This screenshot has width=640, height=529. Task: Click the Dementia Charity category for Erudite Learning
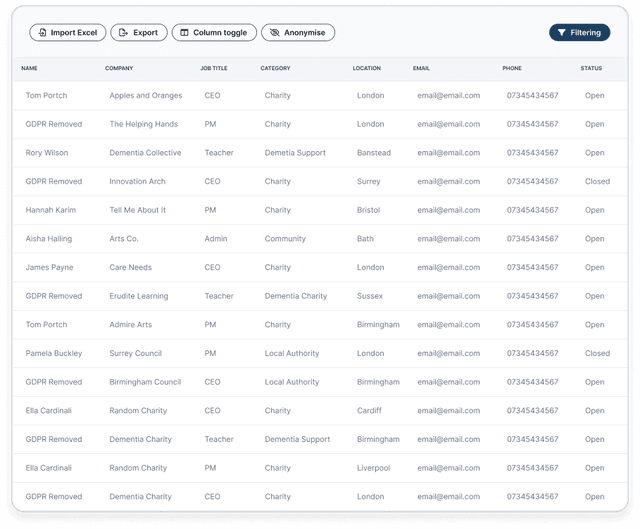[296, 296]
